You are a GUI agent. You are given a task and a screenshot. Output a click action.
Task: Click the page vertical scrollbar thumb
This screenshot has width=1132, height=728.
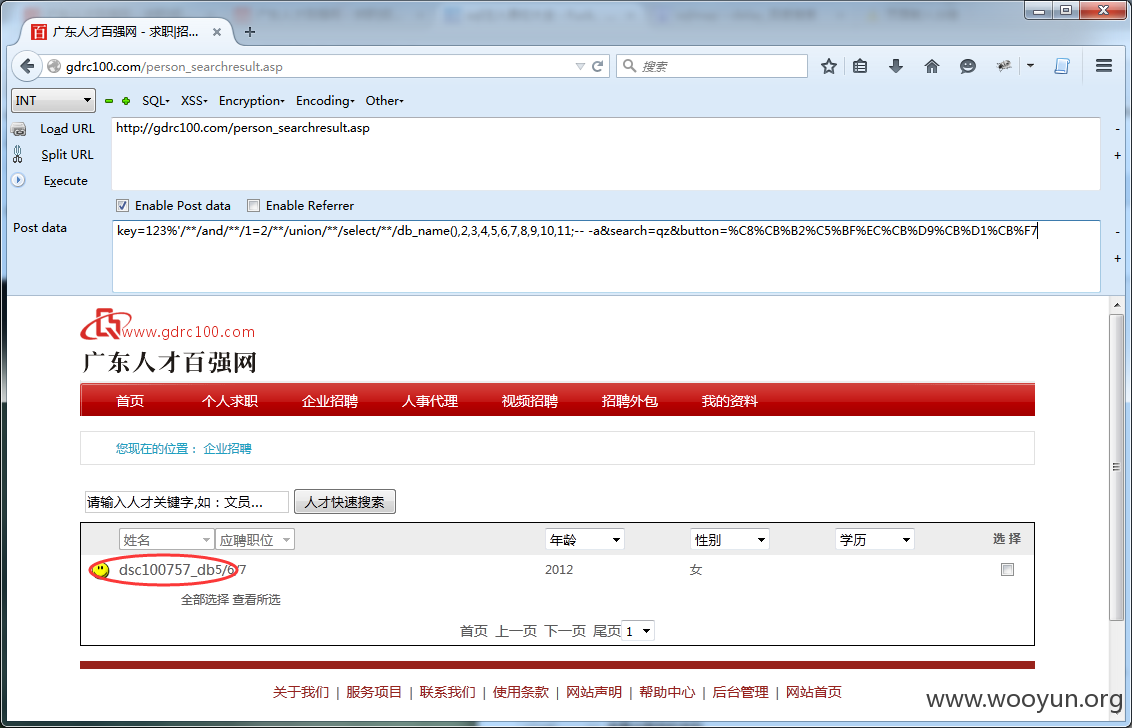tap(1116, 467)
